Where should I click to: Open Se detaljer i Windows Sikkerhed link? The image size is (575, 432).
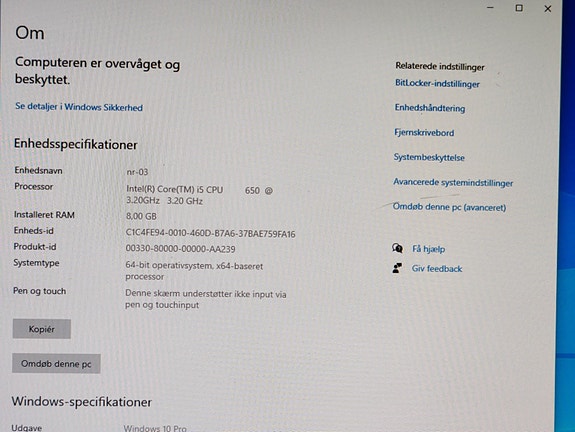pyautogui.click(x=79, y=107)
